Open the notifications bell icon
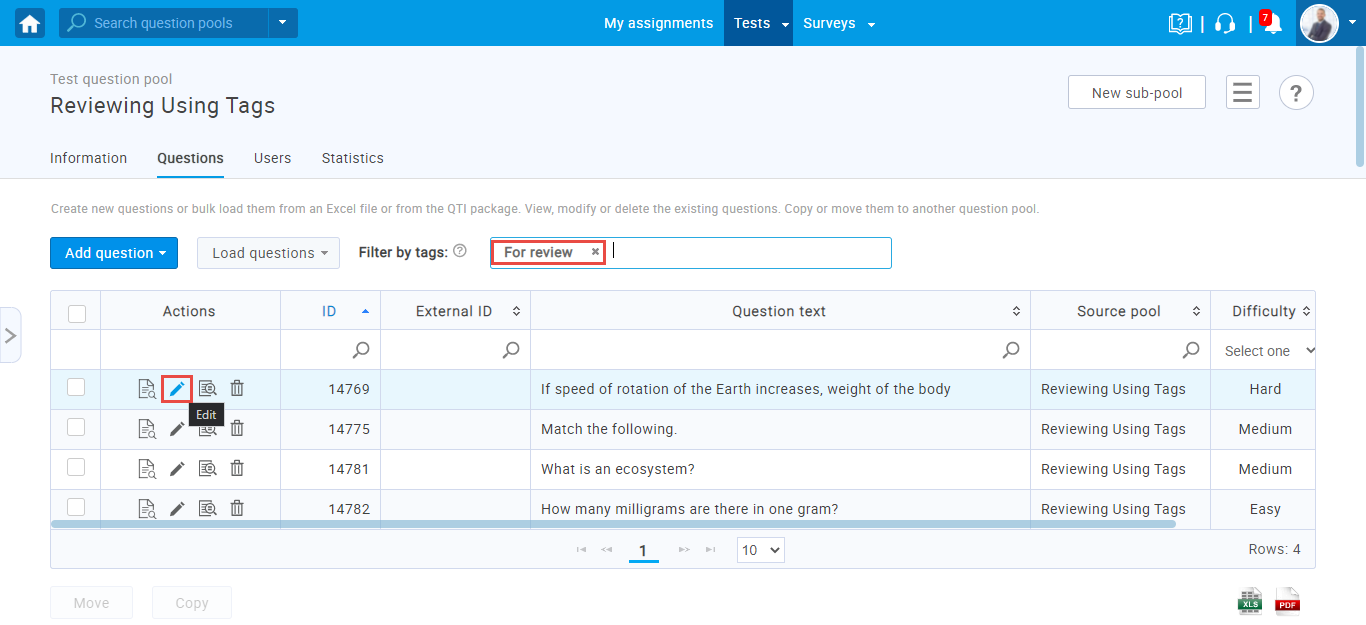The width and height of the screenshot is (1366, 625). pos(1272,24)
